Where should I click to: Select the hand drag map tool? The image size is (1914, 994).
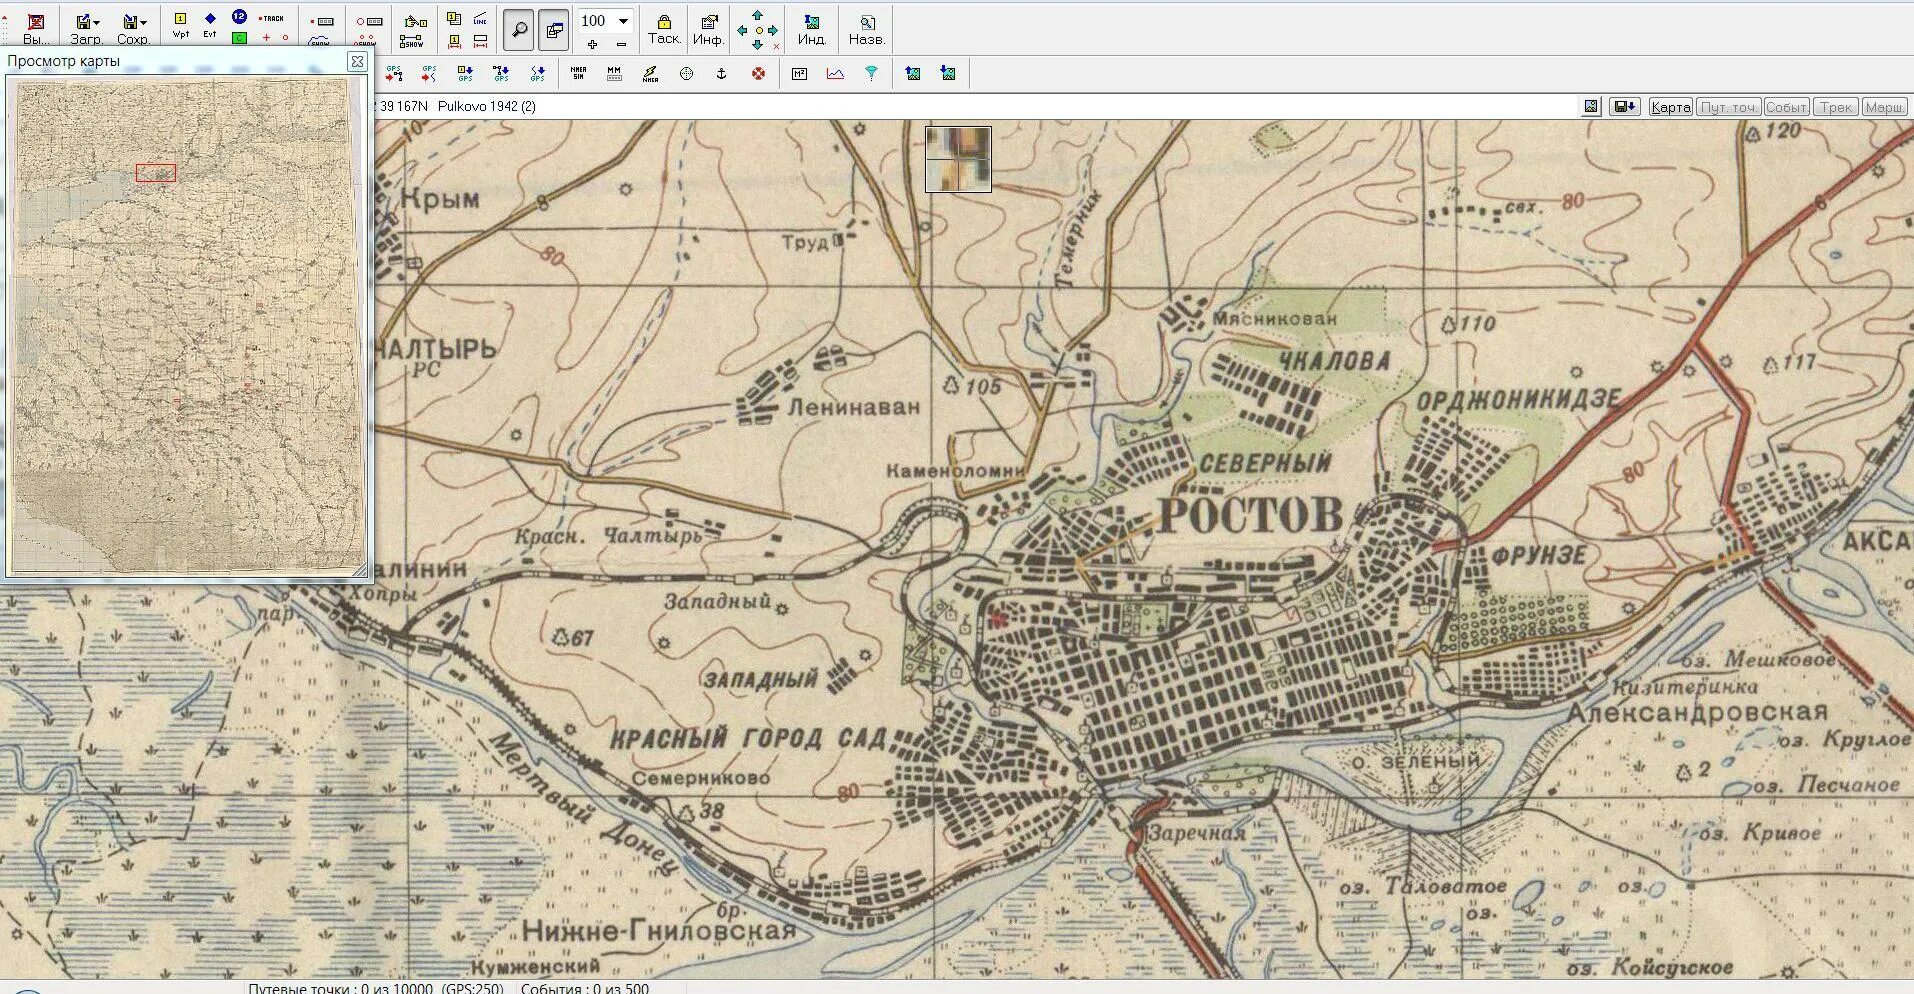pyautogui.click(x=413, y=20)
